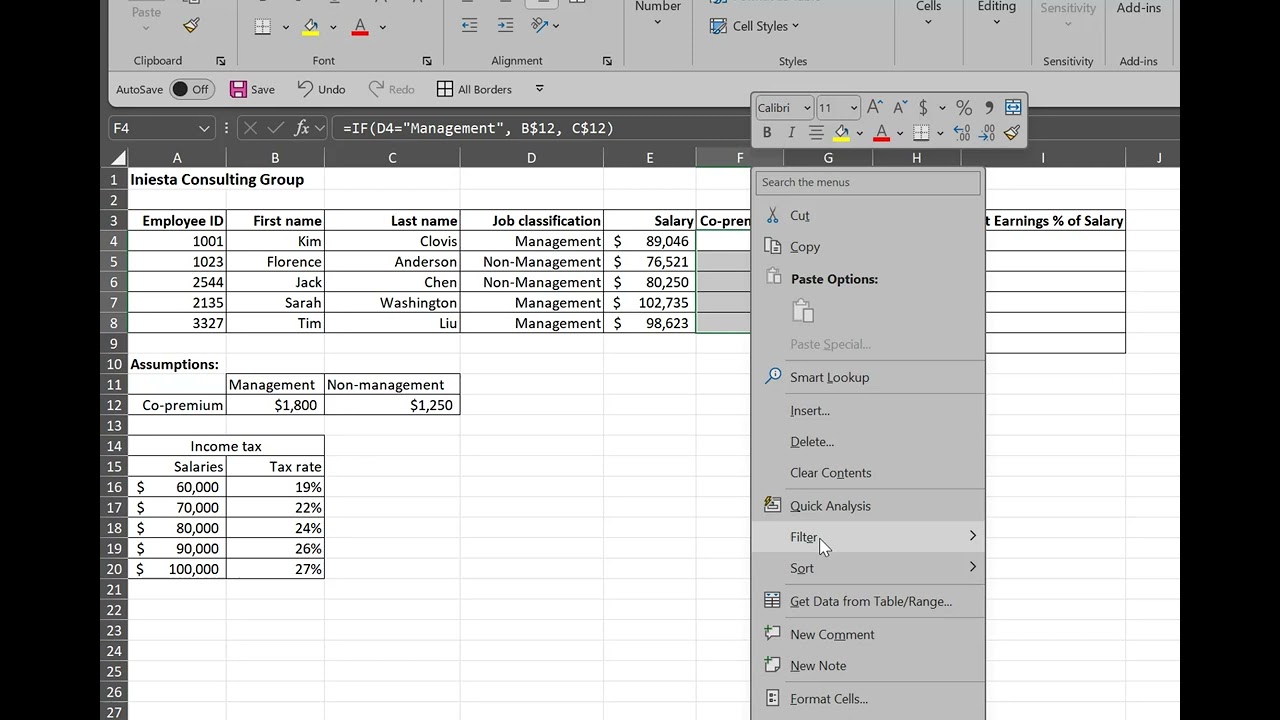Viewport: 1280px width, 720px height.
Task: Choose Smart Lookup from context menu
Action: point(868,377)
